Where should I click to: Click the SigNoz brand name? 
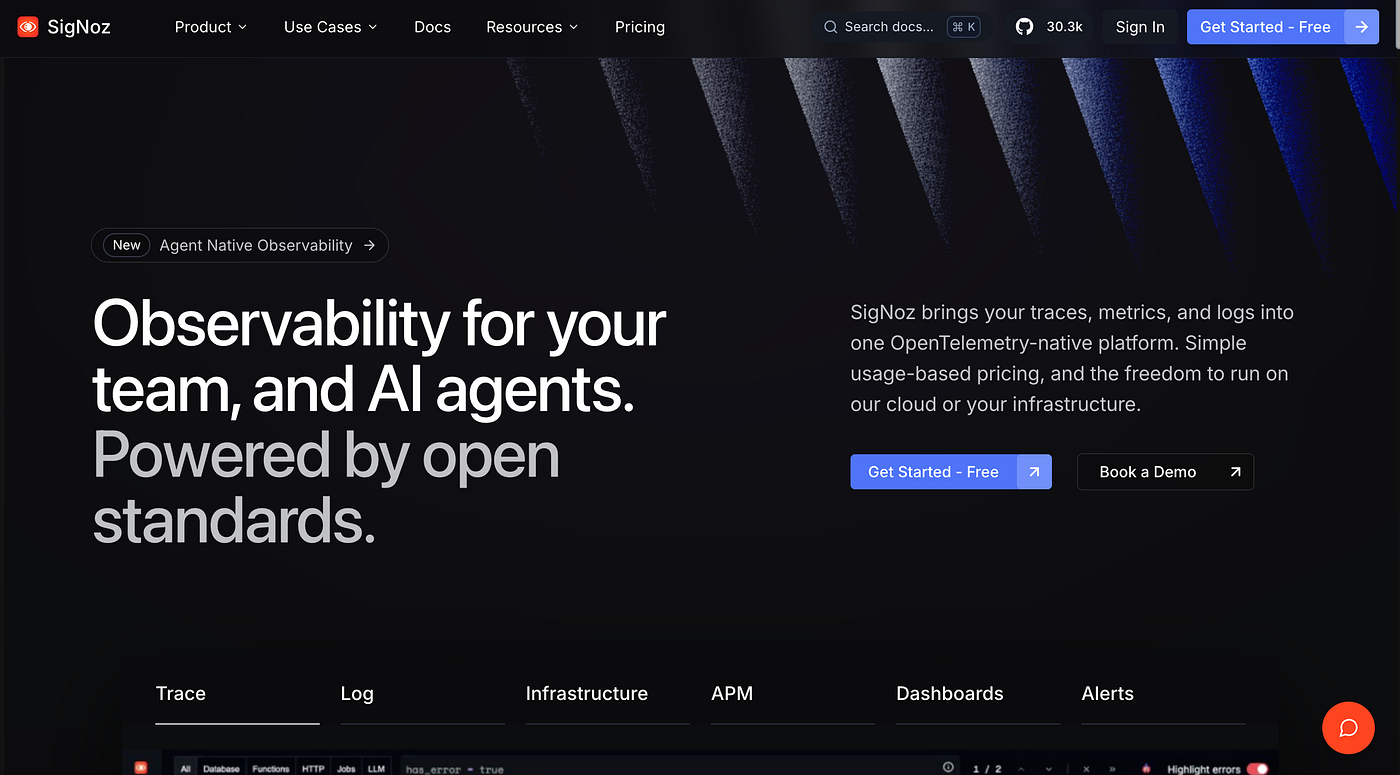click(x=79, y=27)
